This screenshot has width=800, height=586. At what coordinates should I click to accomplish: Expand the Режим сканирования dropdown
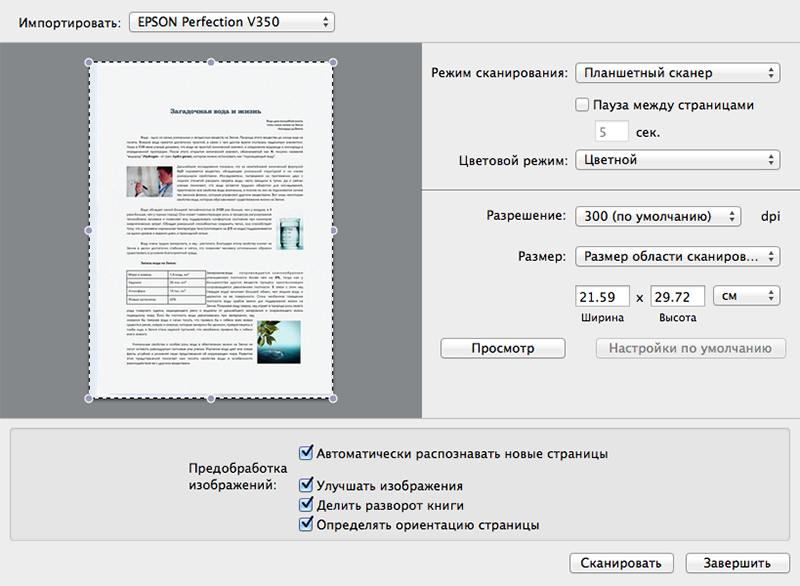tap(677, 73)
